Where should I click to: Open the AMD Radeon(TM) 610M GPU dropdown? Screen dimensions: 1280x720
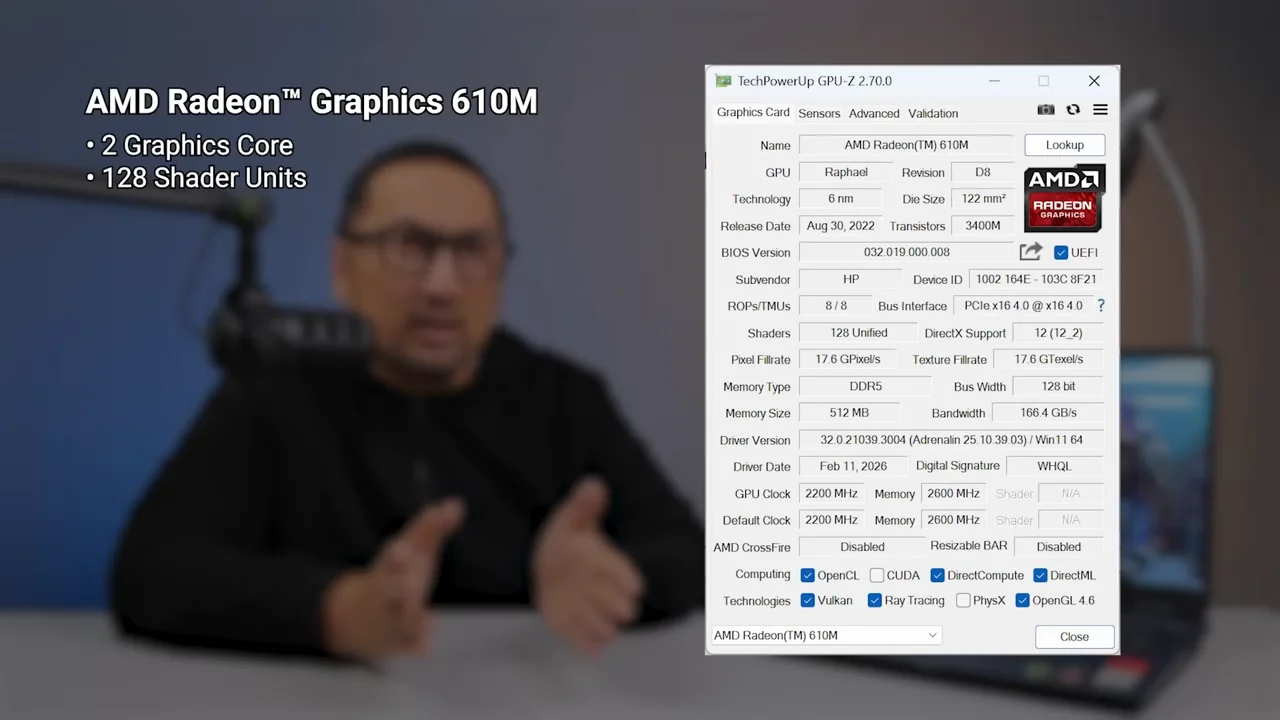(x=826, y=635)
